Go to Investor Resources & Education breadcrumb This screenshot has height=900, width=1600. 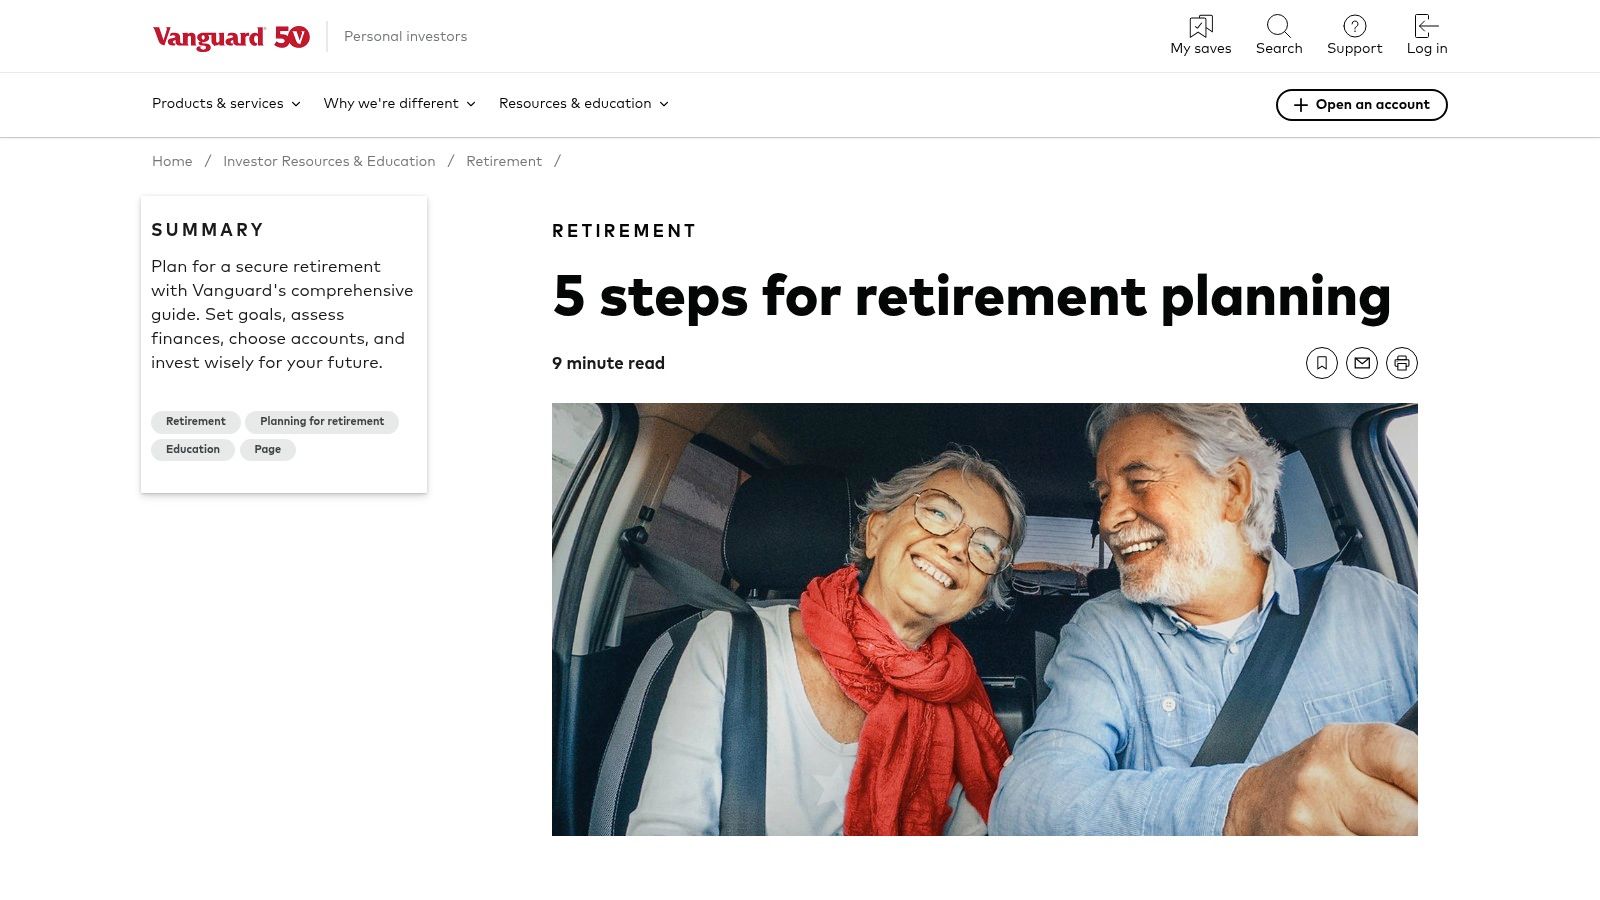[329, 161]
